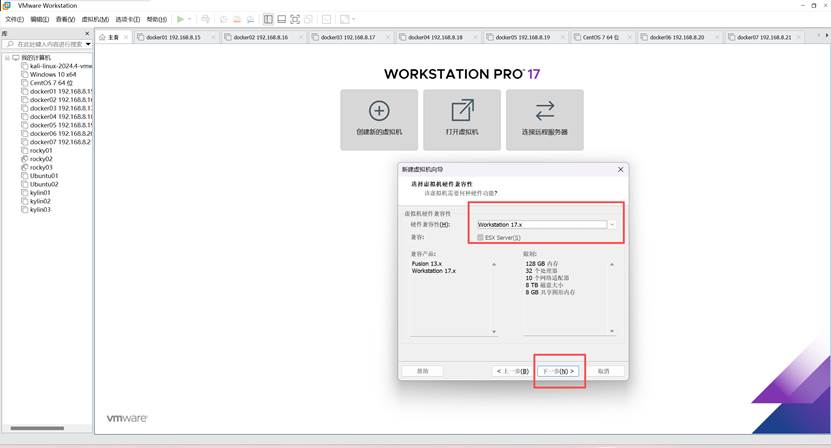This screenshot has width=831, height=448.
Task: Open the 编辑(E) menu
Action: 39,19
